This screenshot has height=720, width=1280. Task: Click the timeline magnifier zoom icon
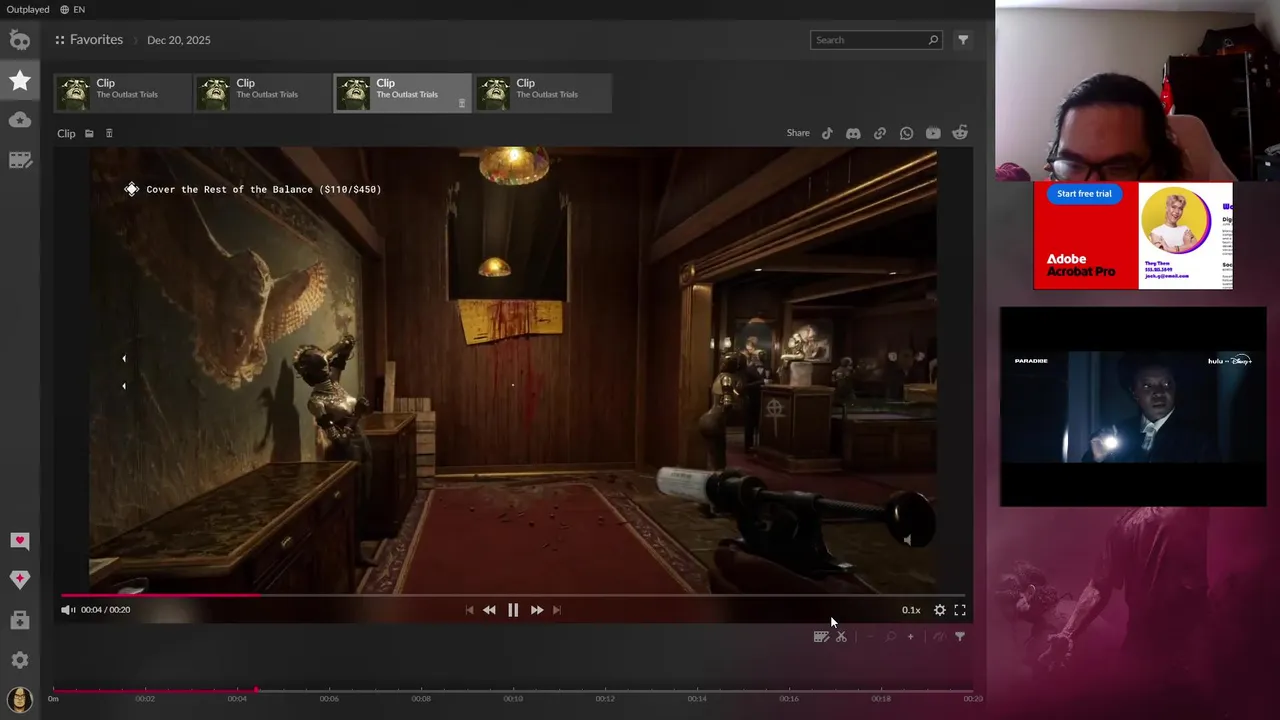tap(890, 636)
